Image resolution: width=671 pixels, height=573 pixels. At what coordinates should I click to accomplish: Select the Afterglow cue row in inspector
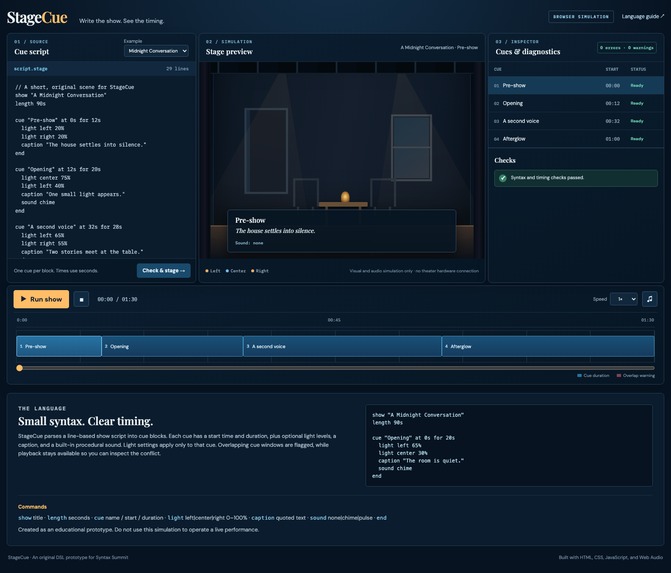click(576, 139)
